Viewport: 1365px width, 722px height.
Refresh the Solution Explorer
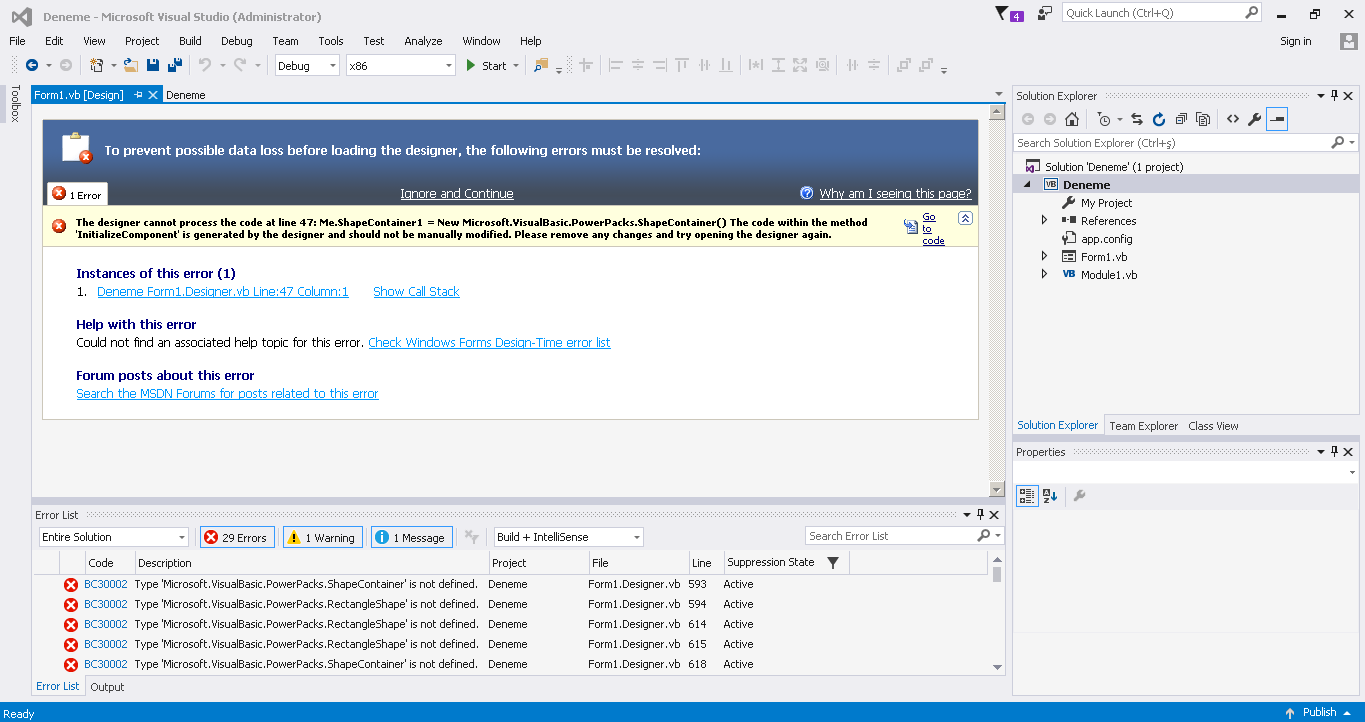(1159, 119)
